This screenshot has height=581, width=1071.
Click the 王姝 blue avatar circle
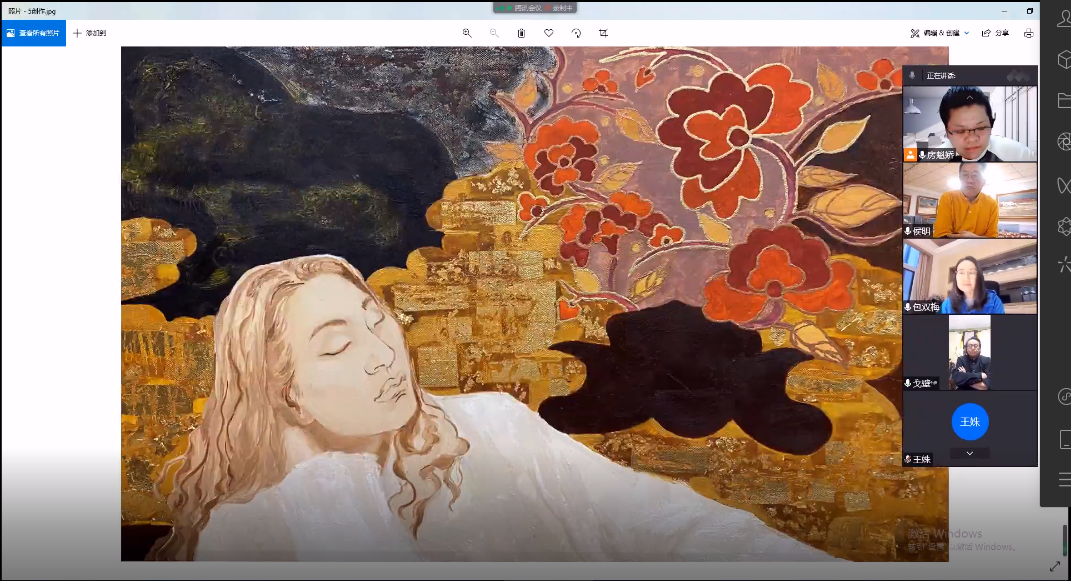[970, 421]
